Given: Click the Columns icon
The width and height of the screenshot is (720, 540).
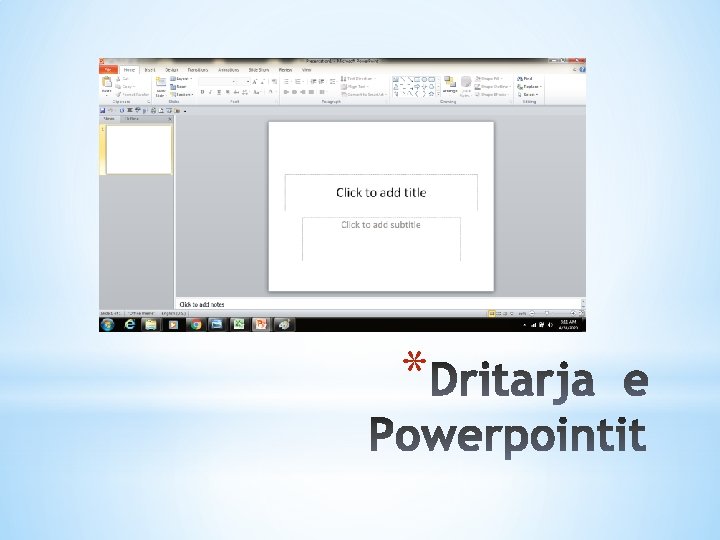Looking at the screenshot, I should [322, 92].
